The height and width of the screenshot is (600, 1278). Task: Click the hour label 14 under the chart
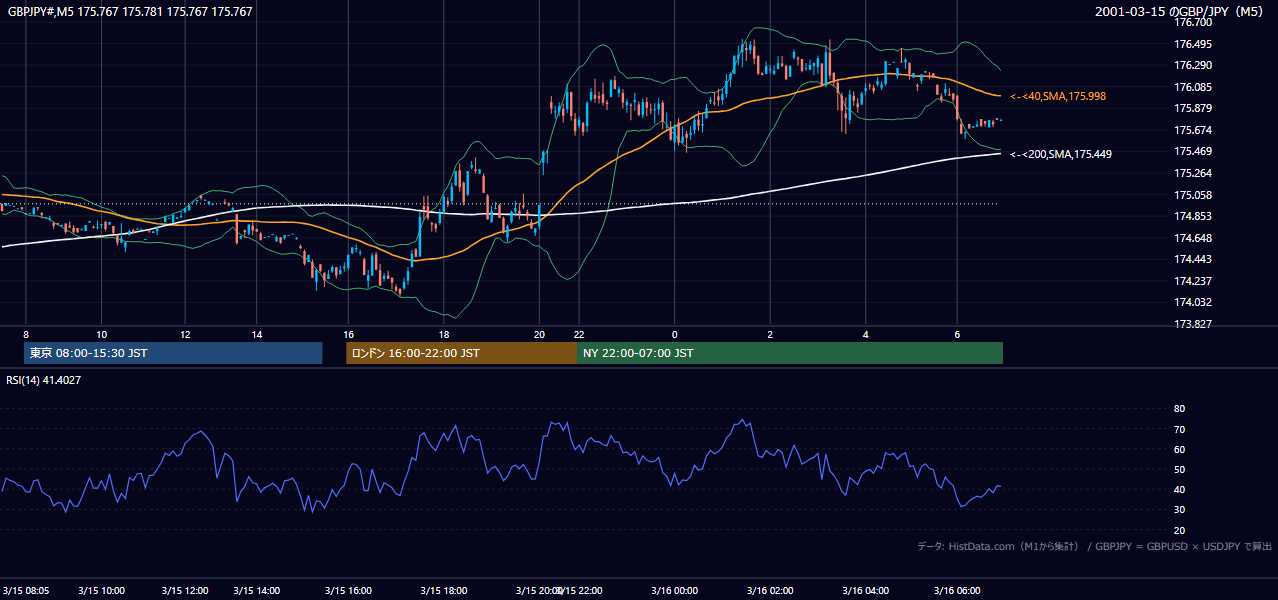click(x=257, y=334)
